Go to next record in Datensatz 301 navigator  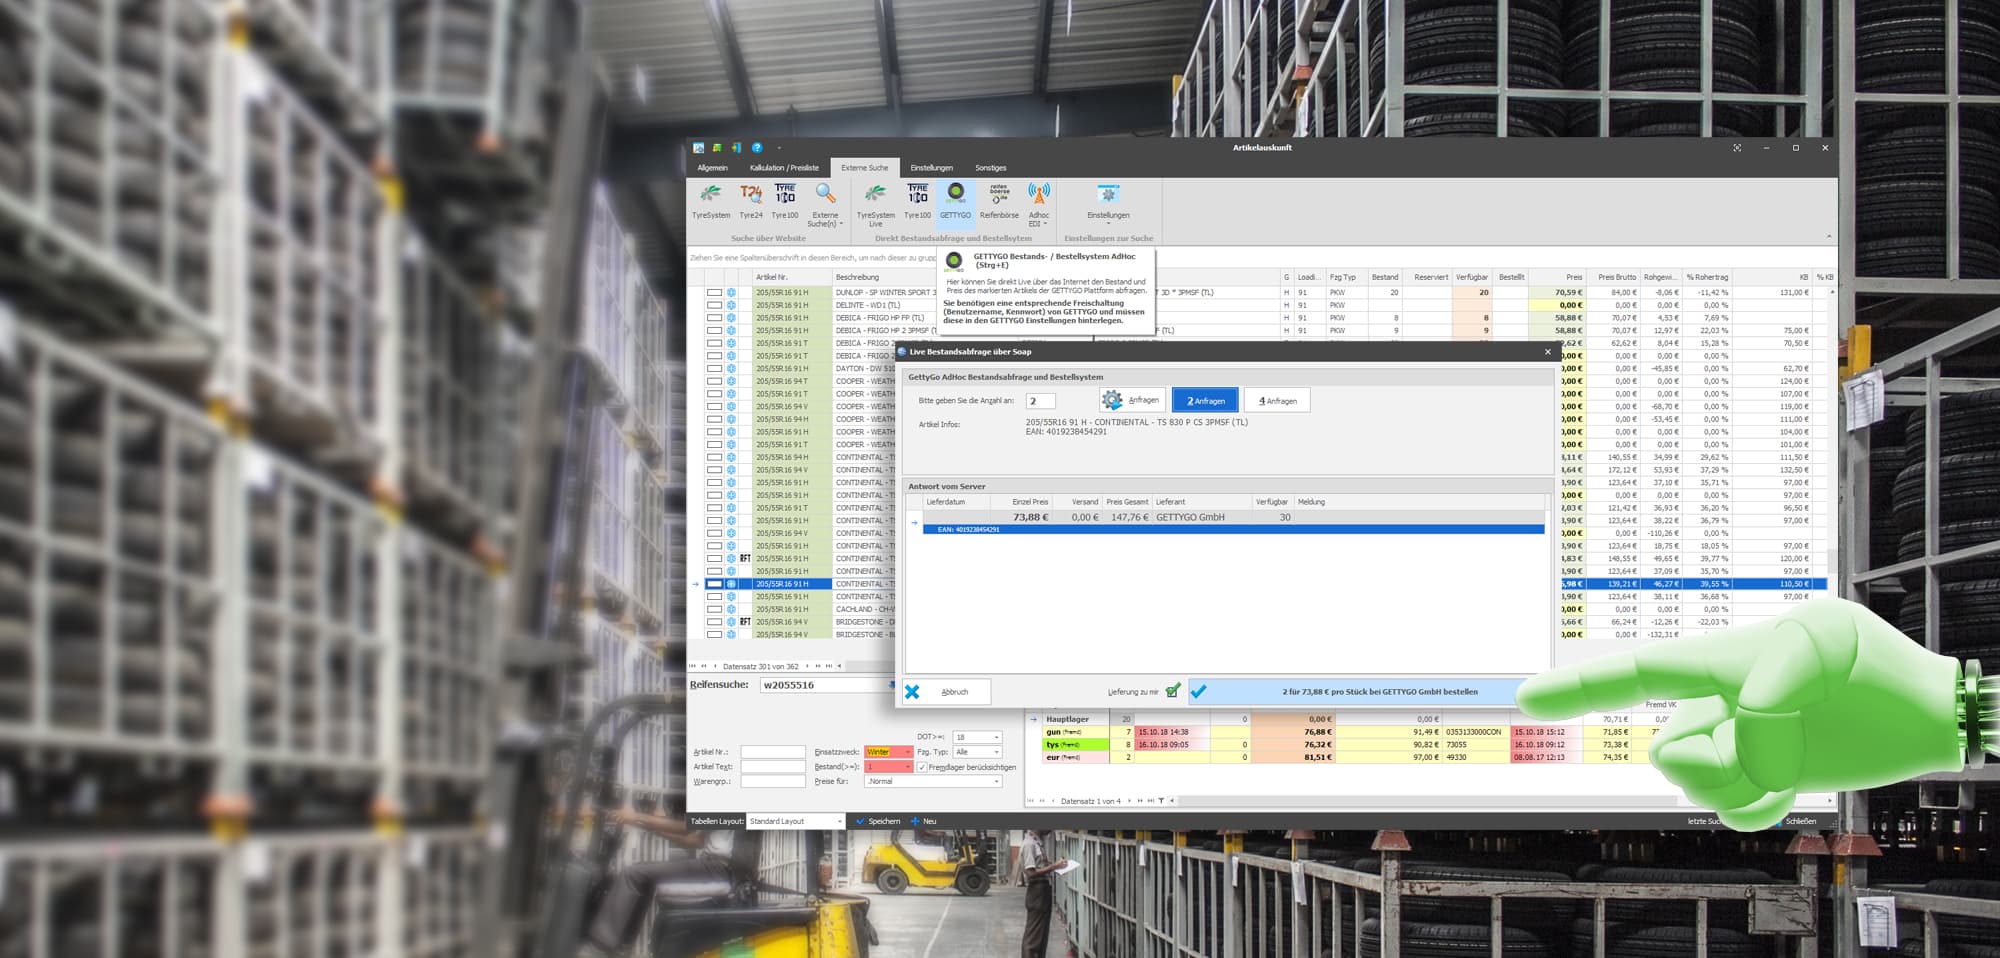tap(807, 666)
